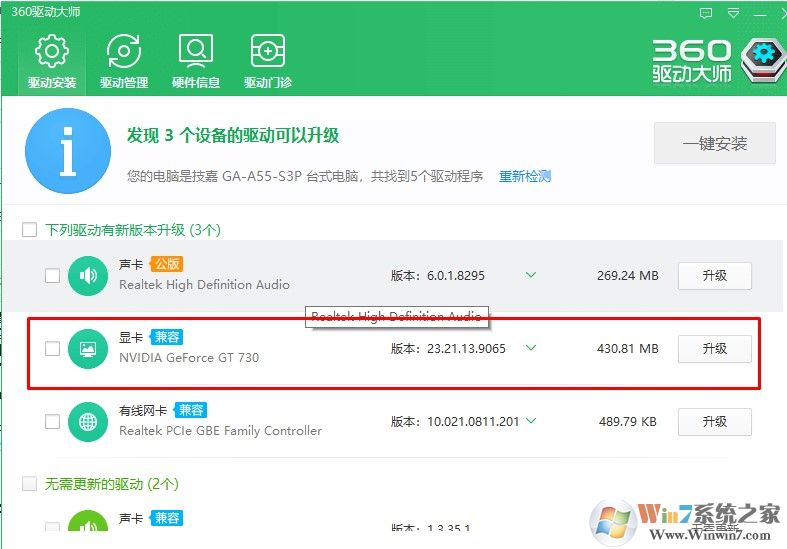787x549 pixels.
Task: Tick the checkbox for Realtek High Definition Audio
Action: [x=52, y=276]
